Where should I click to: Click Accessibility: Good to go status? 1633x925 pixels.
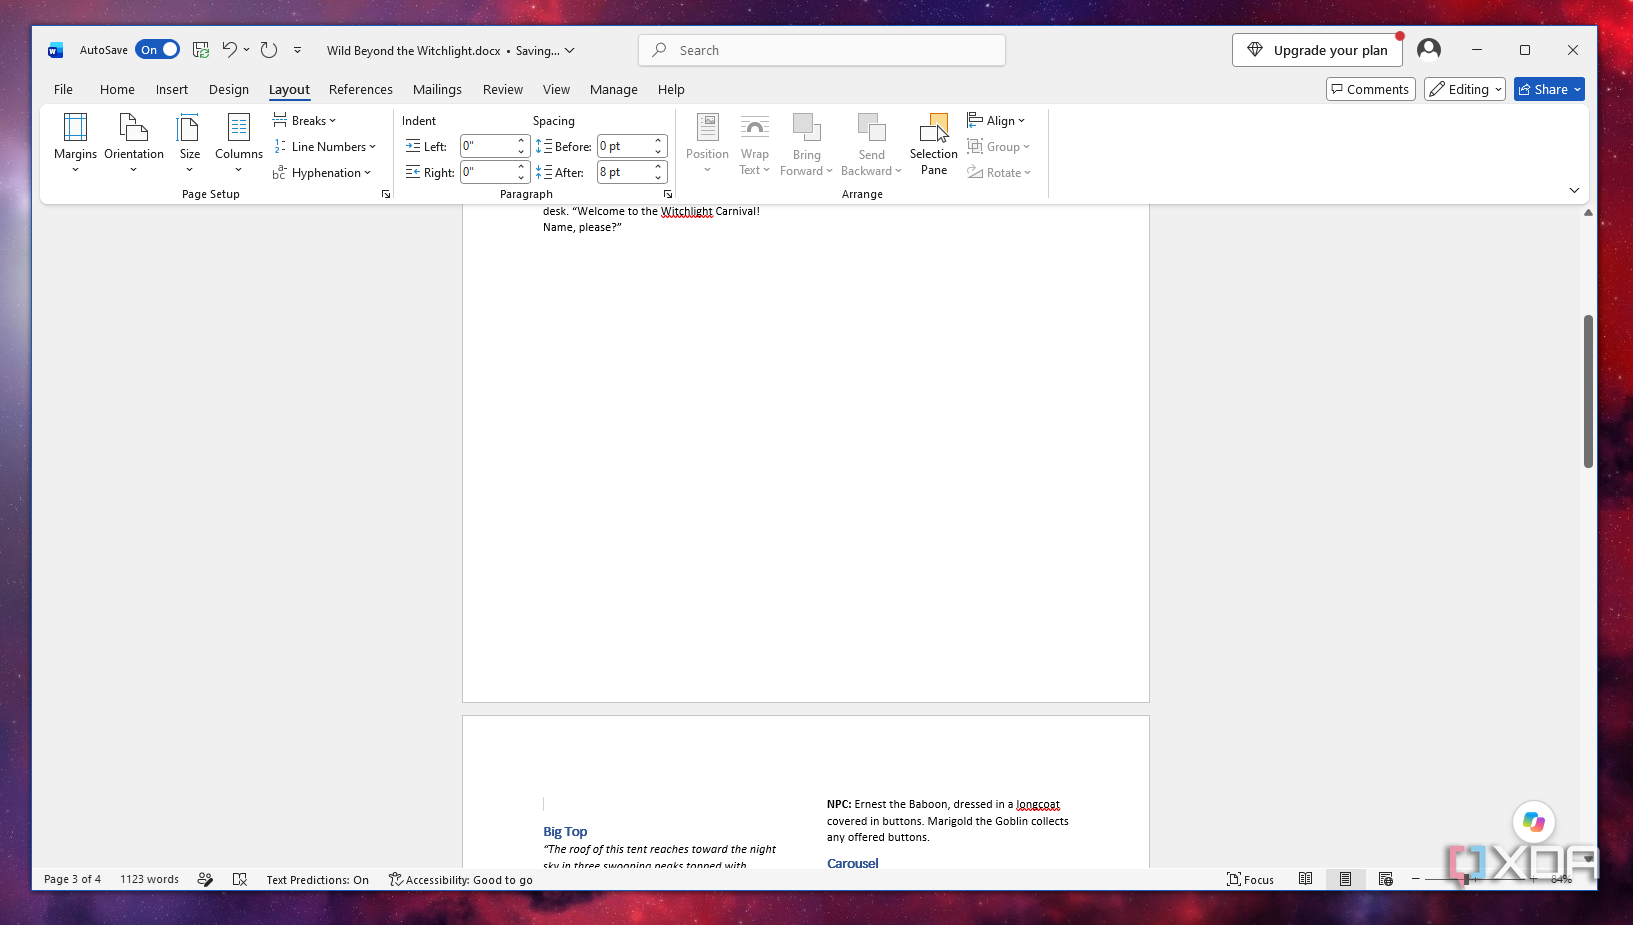point(460,880)
